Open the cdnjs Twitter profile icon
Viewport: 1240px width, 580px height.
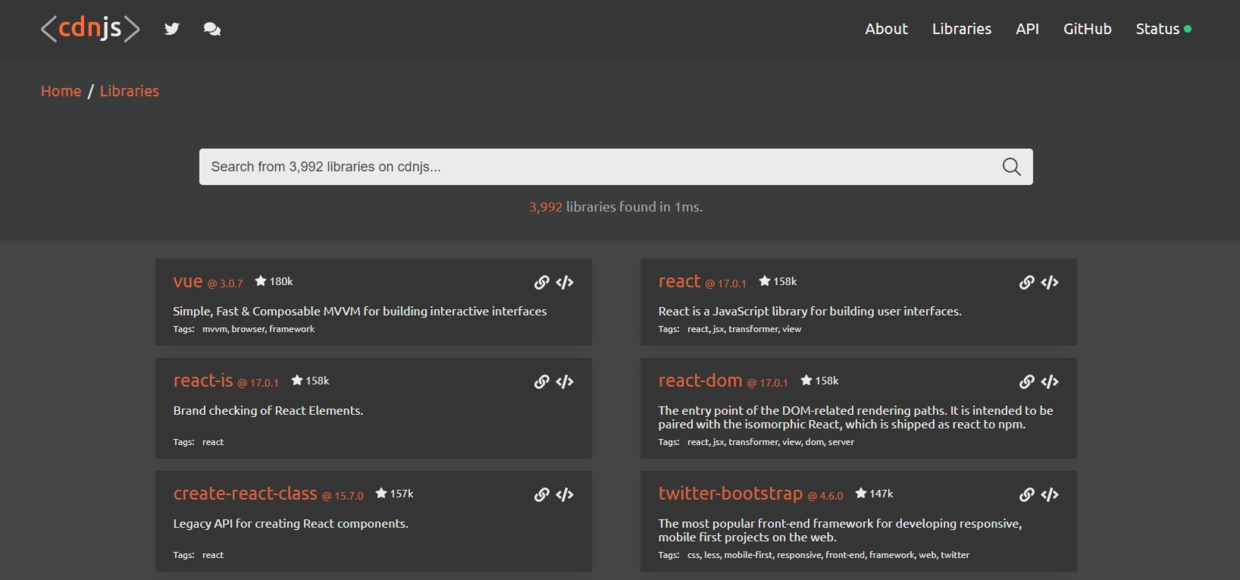(172, 29)
